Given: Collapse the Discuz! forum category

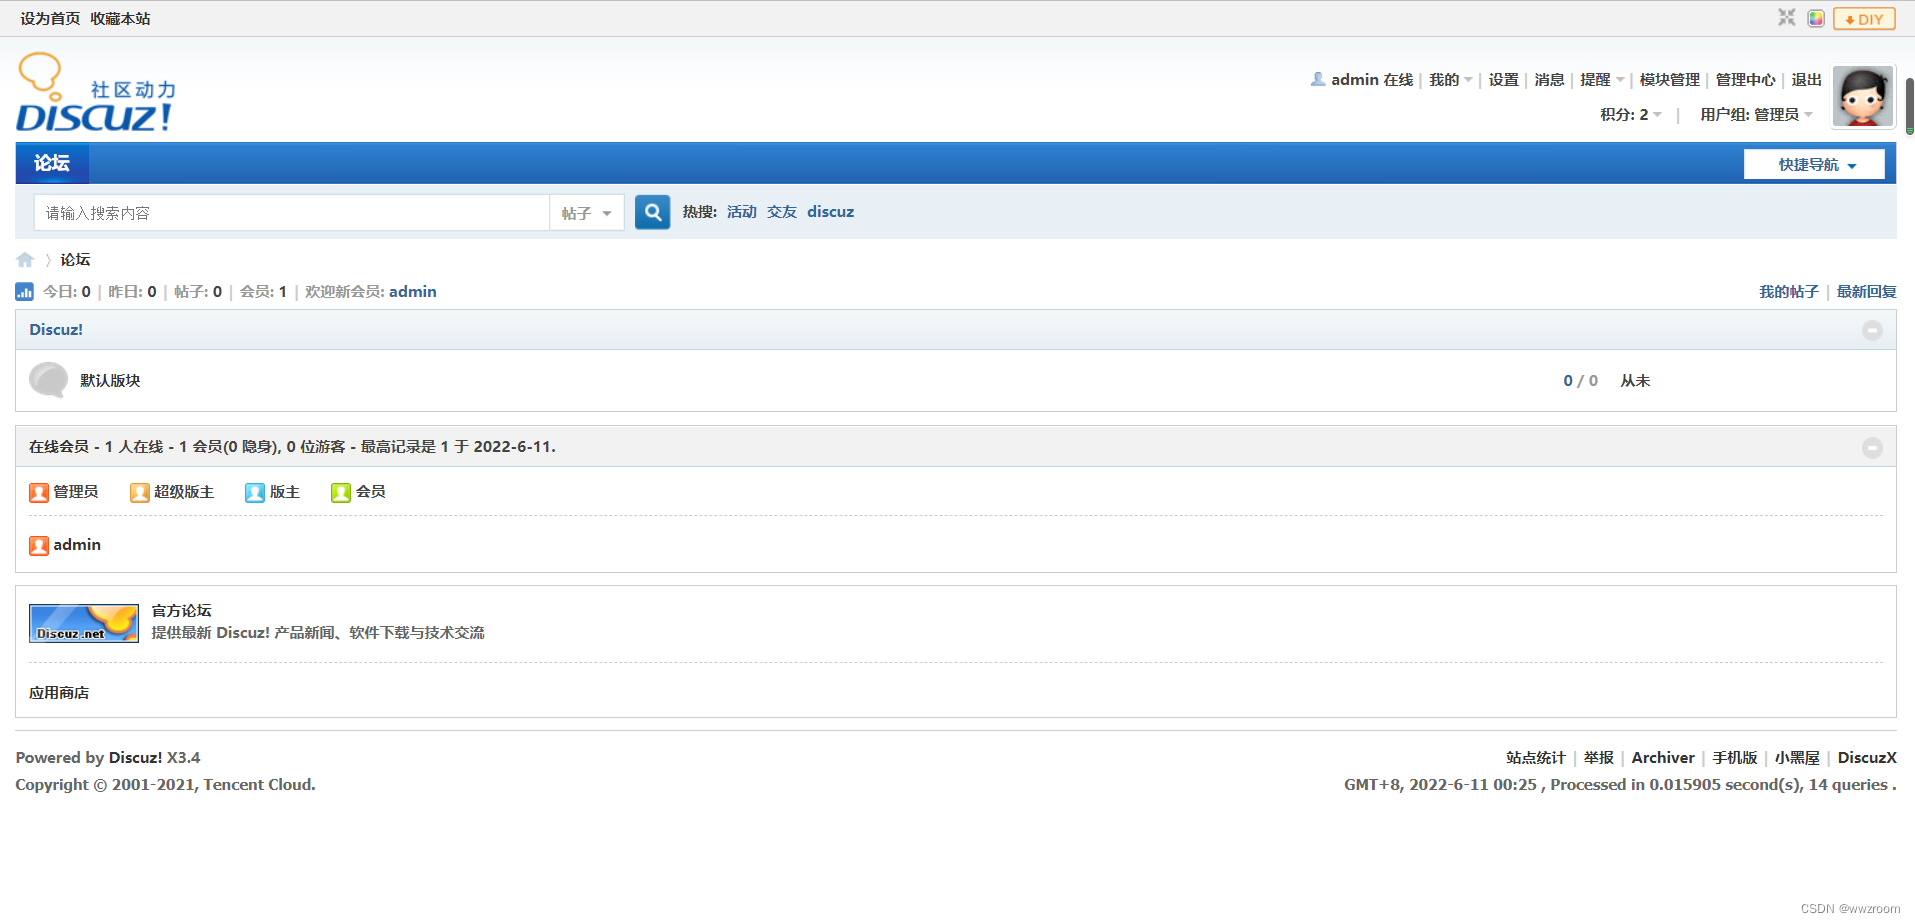Looking at the screenshot, I should coord(1872,330).
